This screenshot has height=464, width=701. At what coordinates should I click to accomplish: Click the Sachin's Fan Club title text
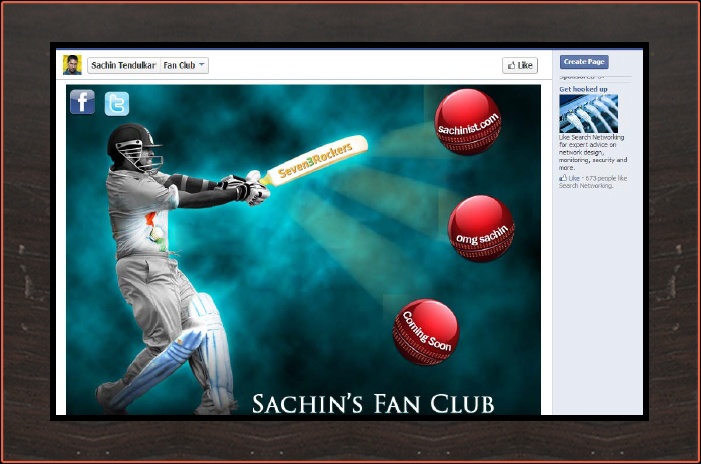tap(373, 404)
